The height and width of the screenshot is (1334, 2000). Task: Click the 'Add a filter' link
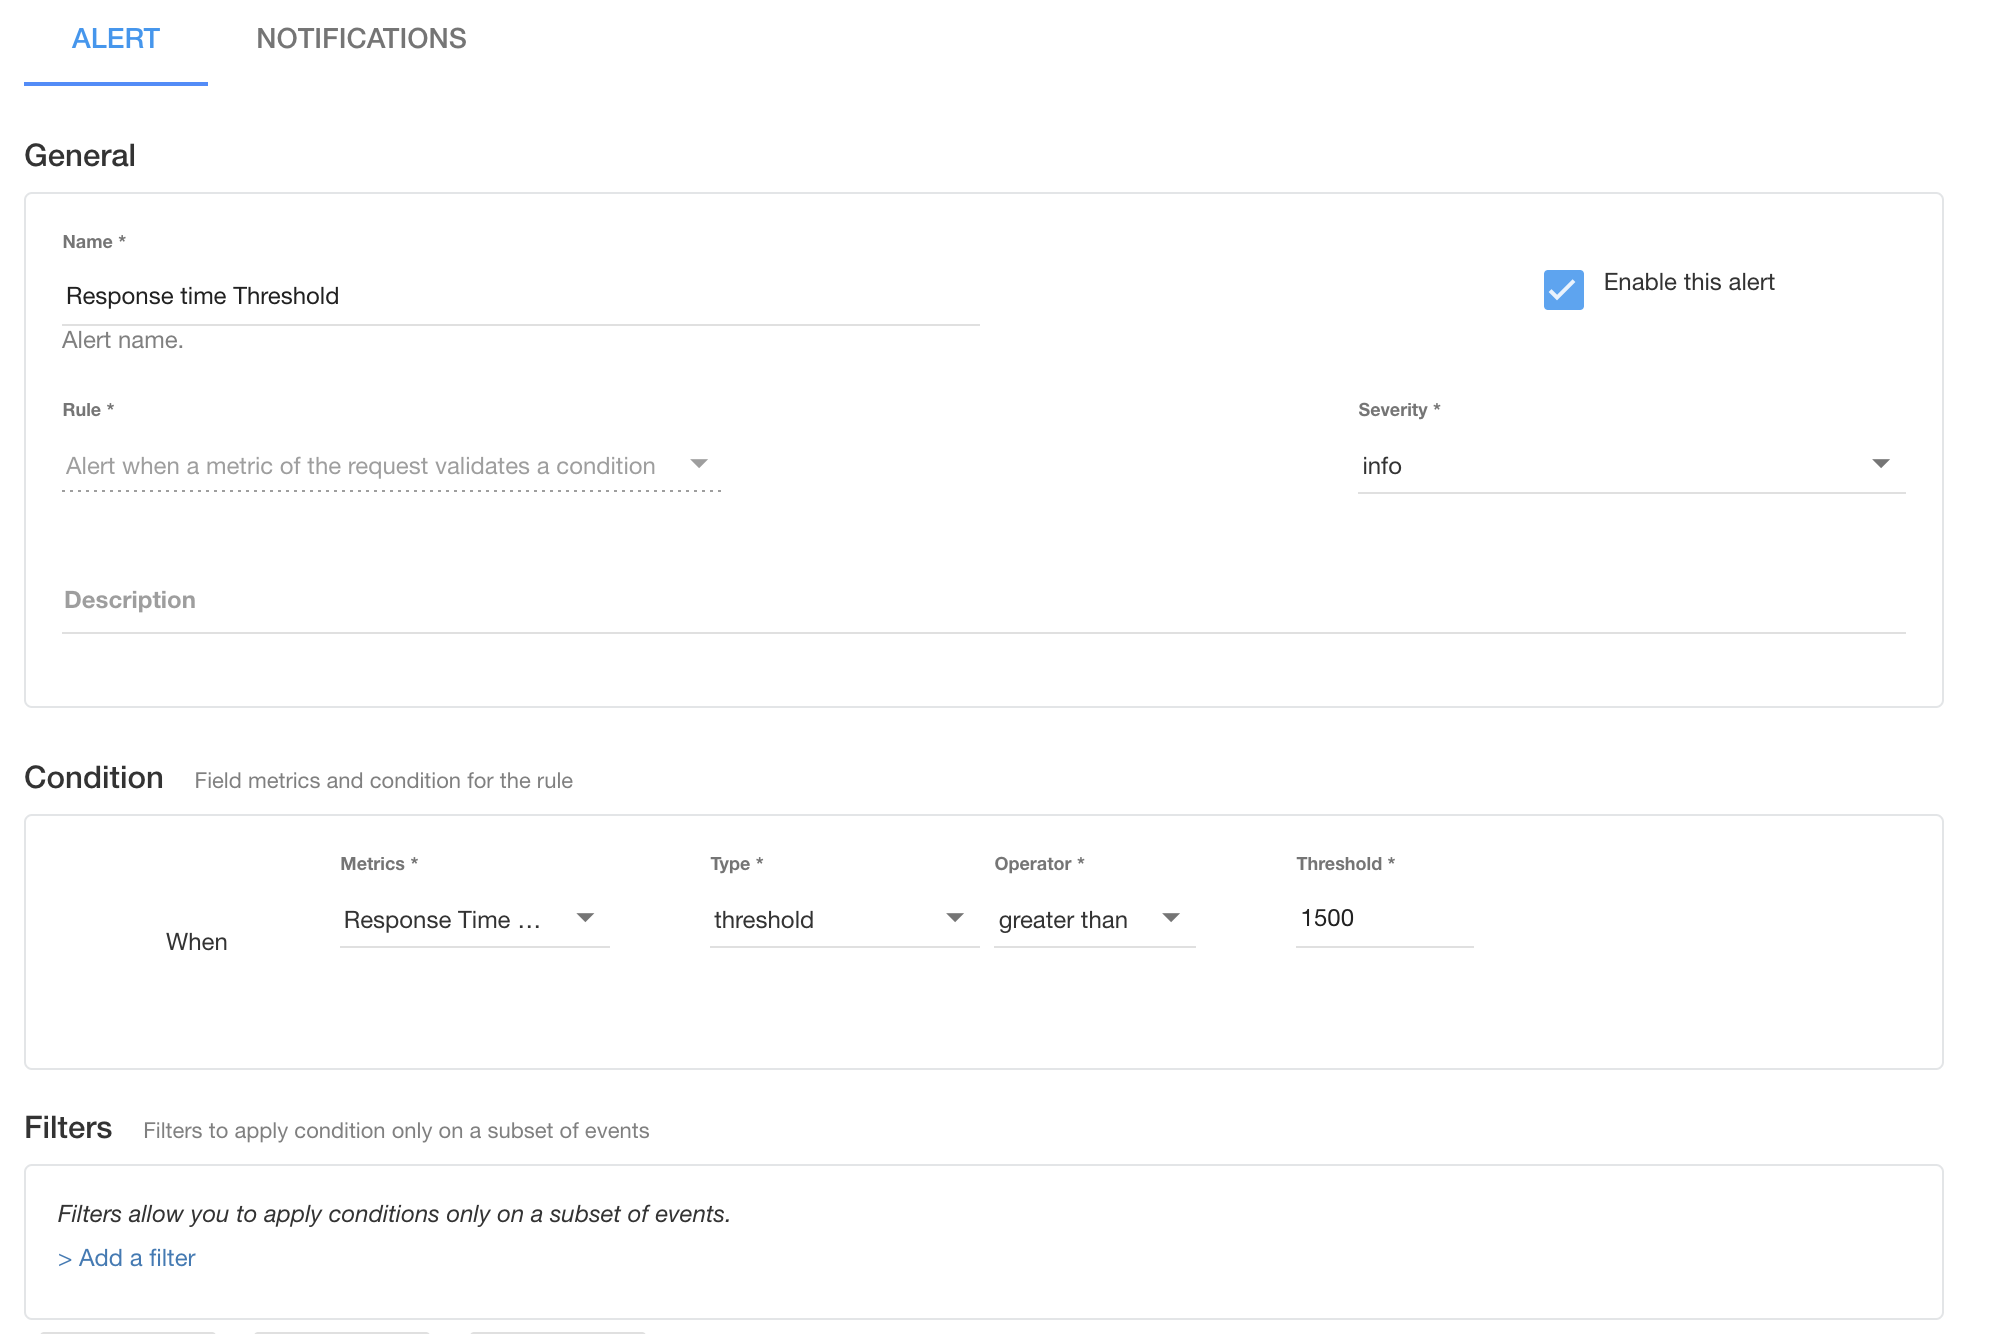pos(137,1258)
